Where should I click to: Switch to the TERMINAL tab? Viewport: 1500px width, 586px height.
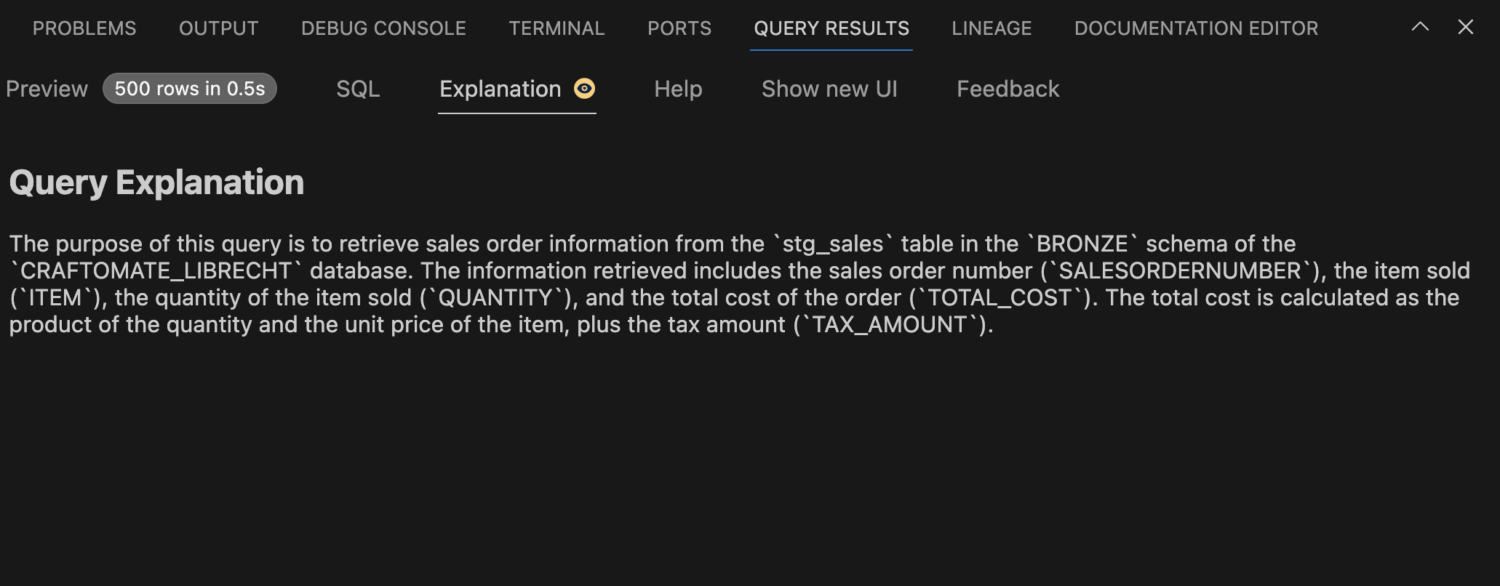click(x=557, y=28)
